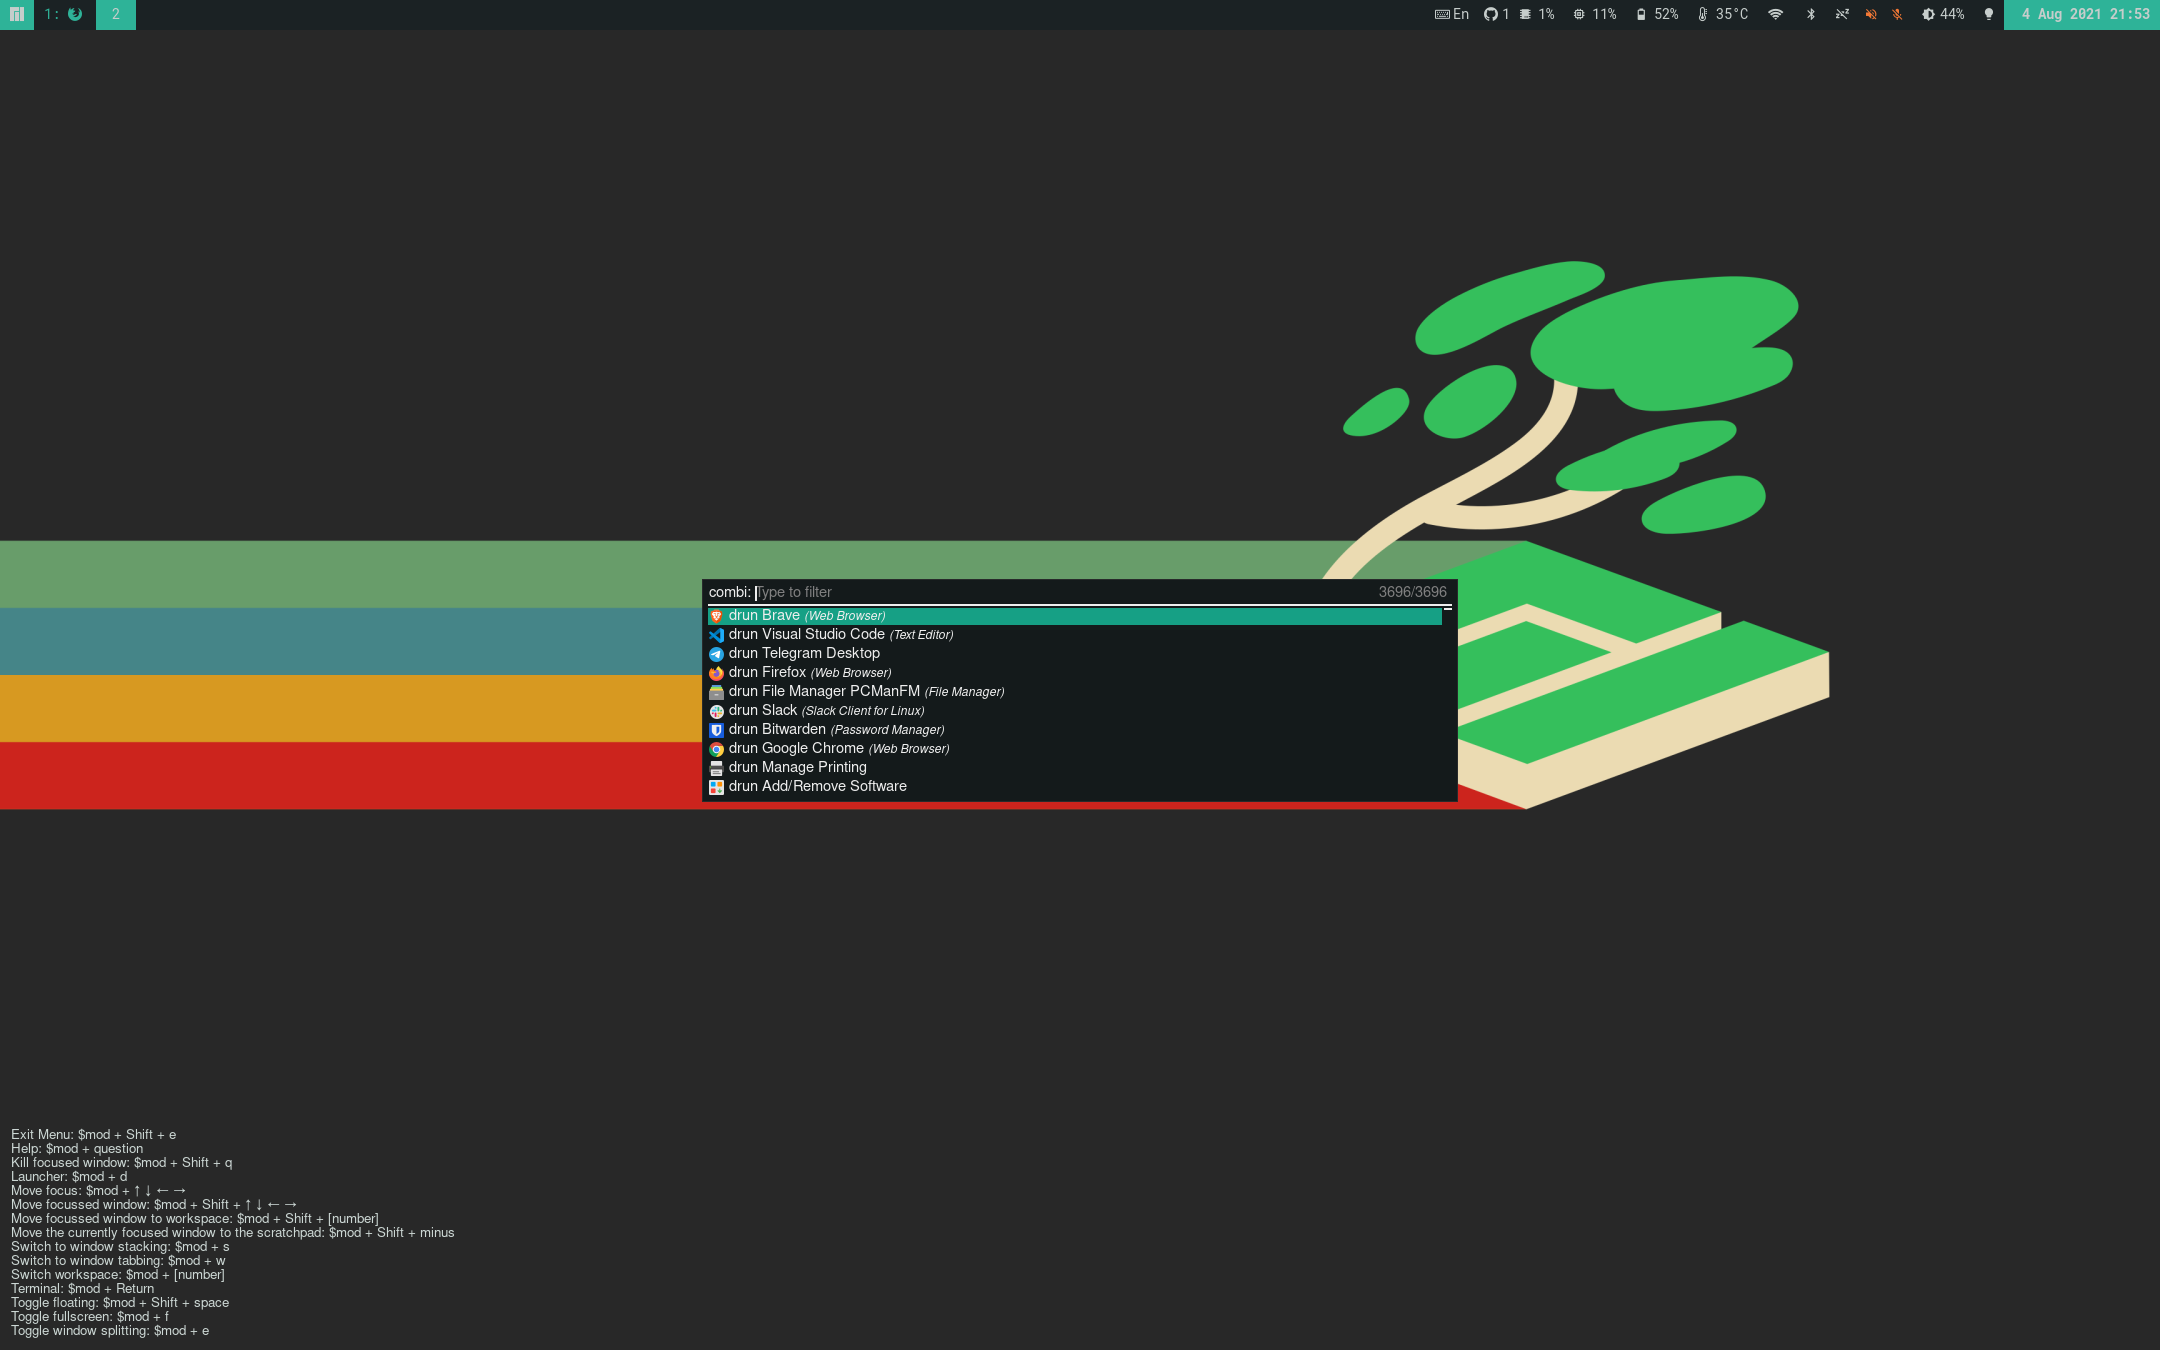This screenshot has width=2160, height=1350.
Task: Click the Wi-Fi status icon
Action: [x=1775, y=14]
